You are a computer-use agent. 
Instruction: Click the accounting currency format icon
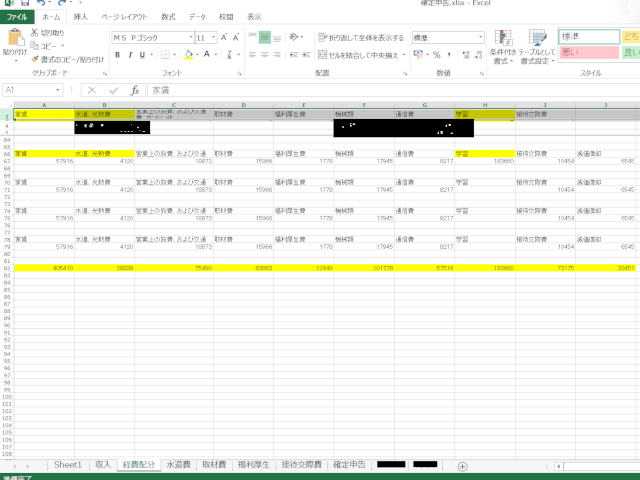(x=418, y=54)
